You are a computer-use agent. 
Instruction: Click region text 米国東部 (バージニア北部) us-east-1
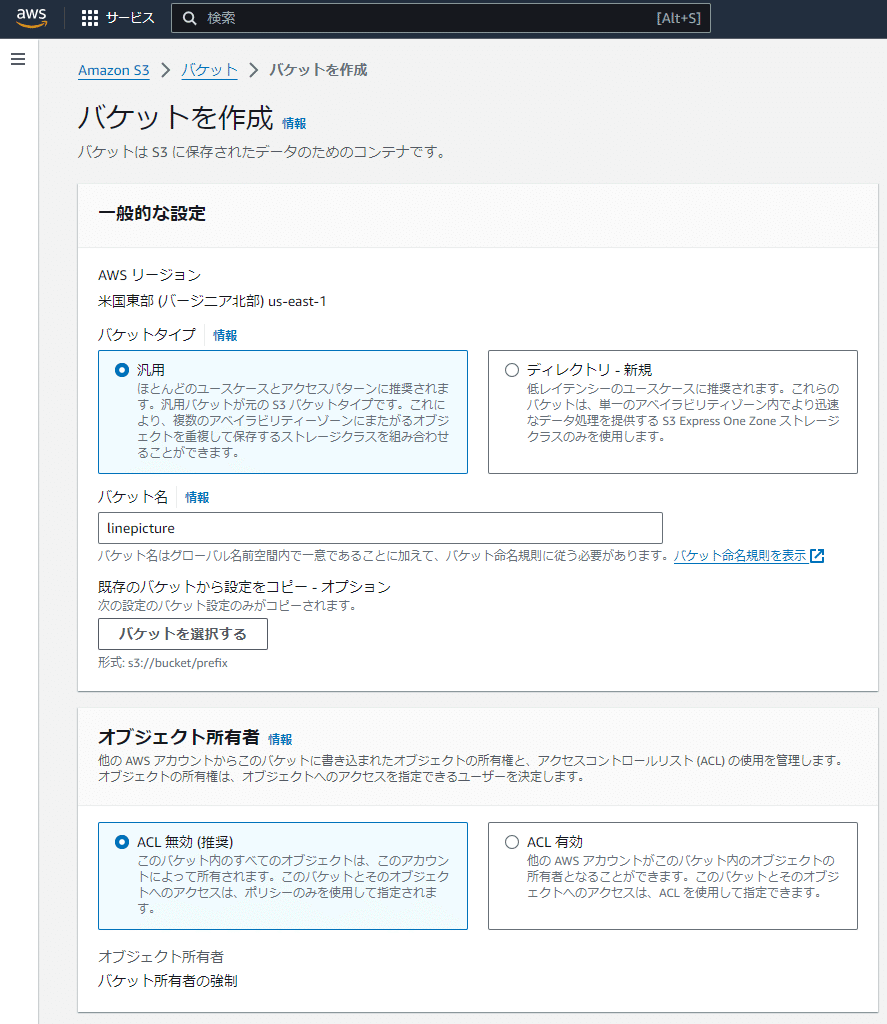(212, 301)
